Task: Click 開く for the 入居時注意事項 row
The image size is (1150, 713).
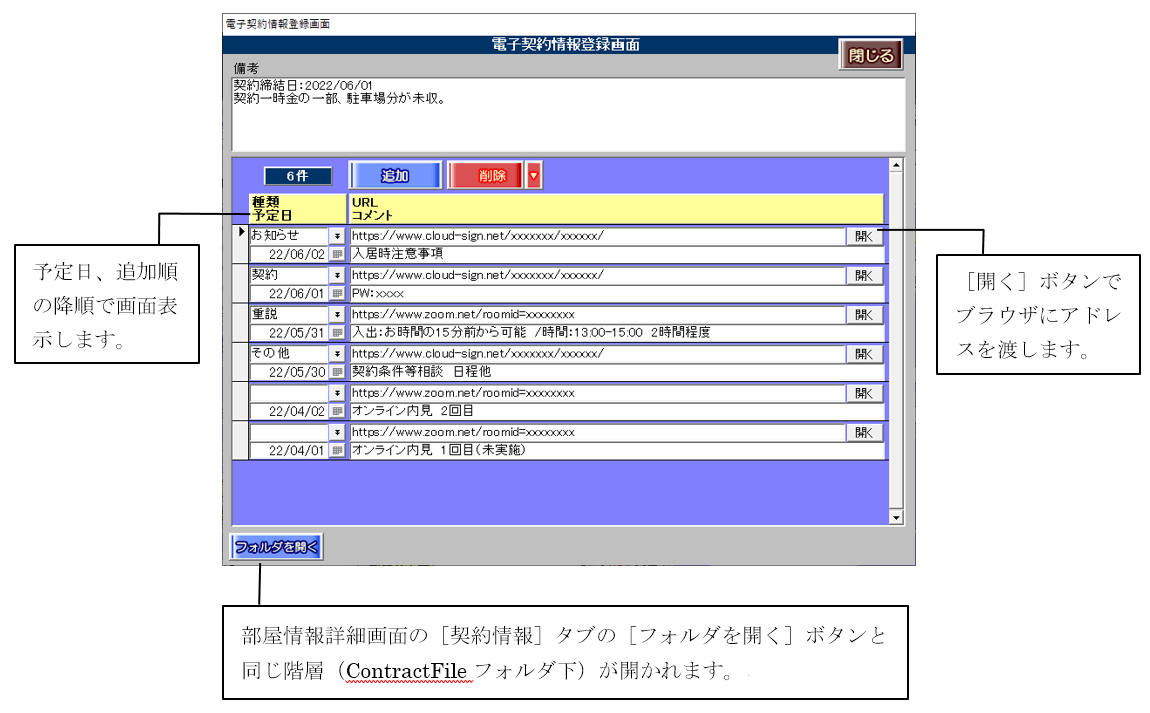Action: (864, 236)
